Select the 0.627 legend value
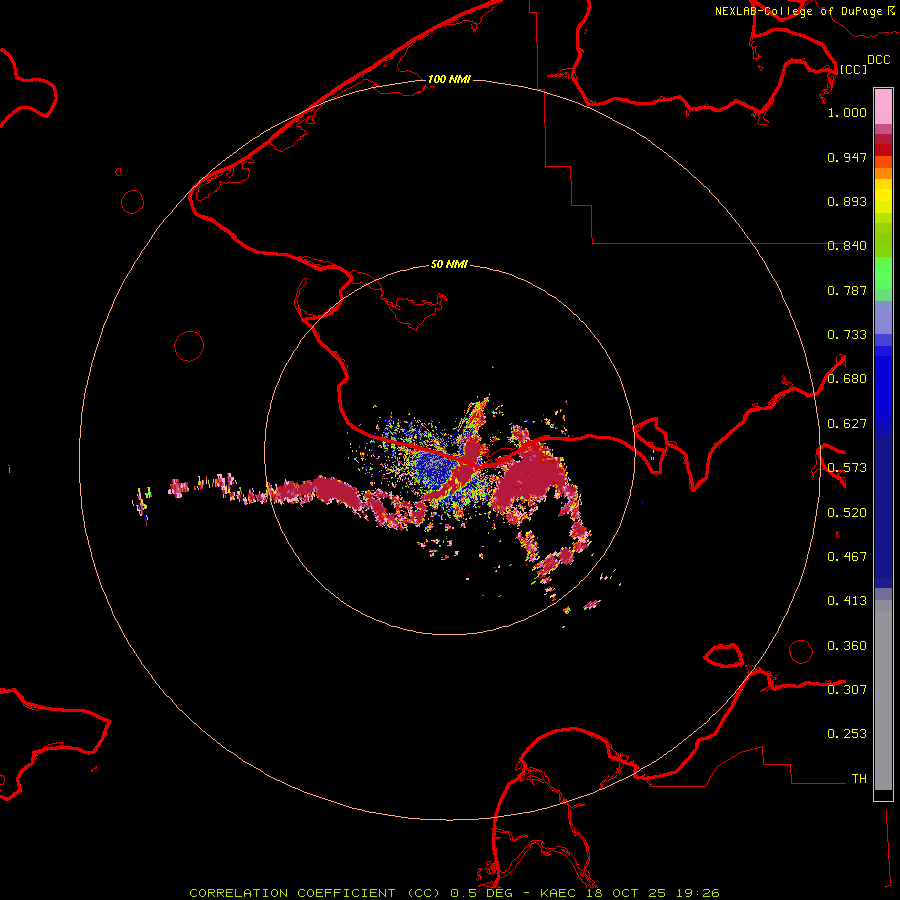This screenshot has height=900, width=900. (x=847, y=424)
